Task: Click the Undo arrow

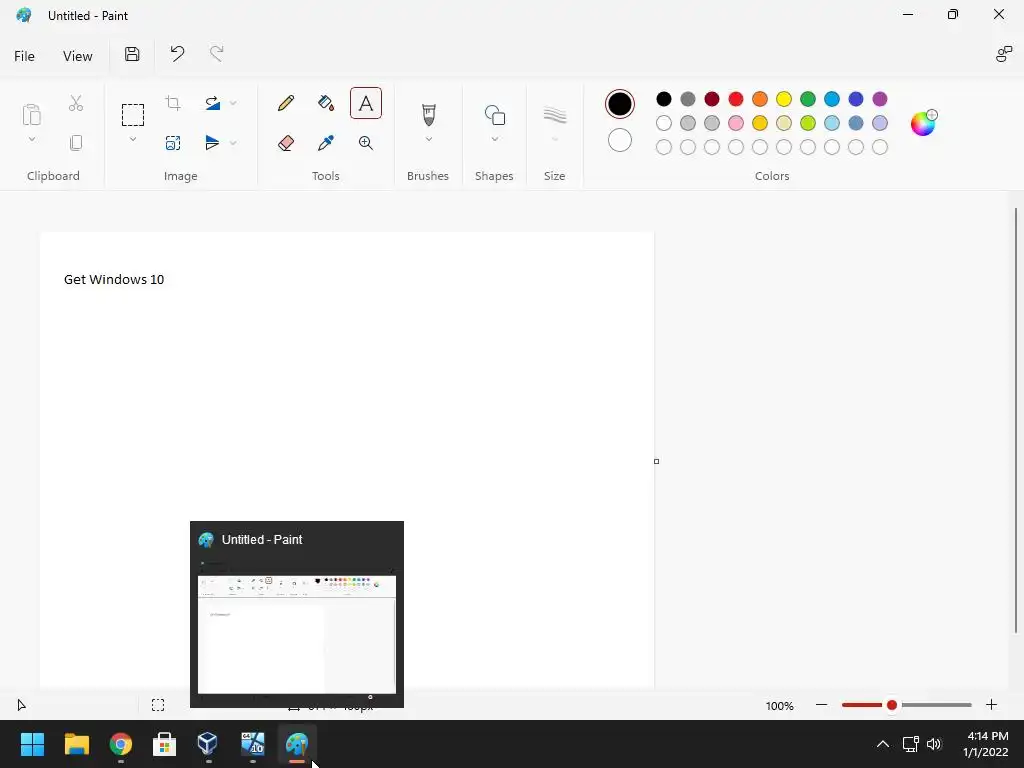Action: coord(177,54)
